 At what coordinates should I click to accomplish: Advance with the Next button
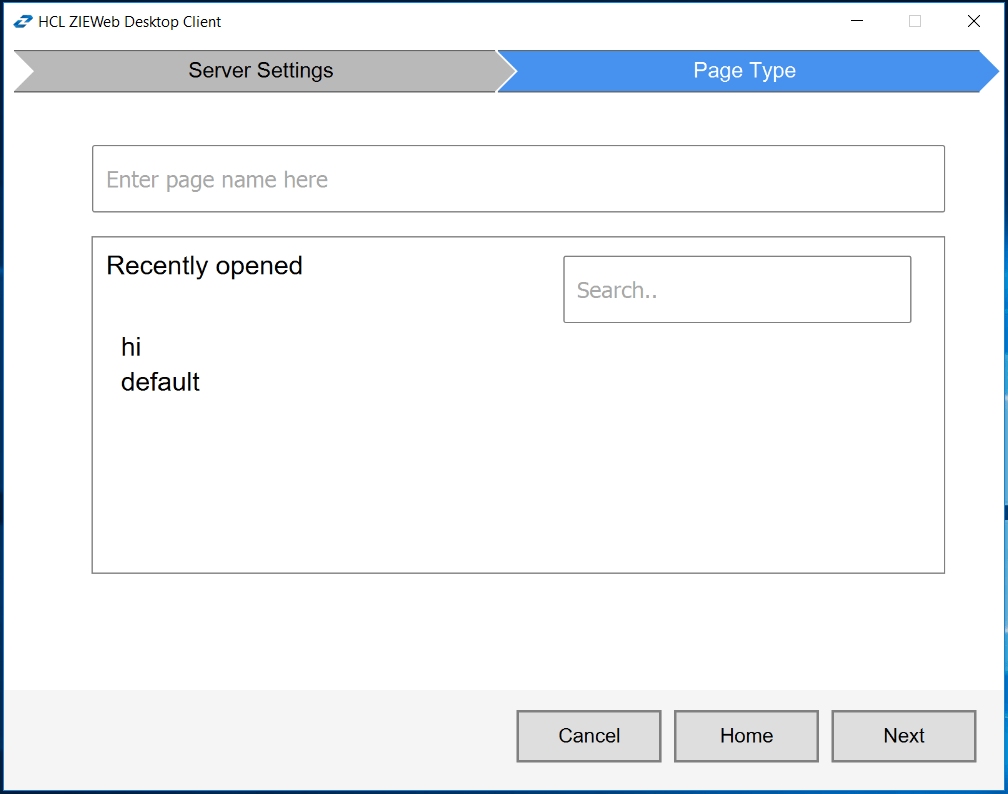(x=903, y=736)
